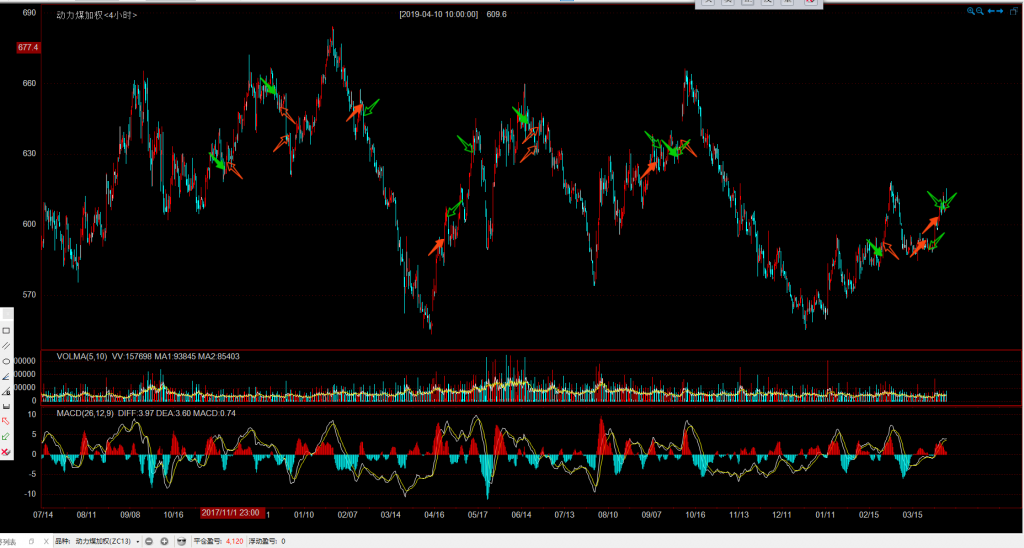1024x548 pixels.
Task: Select the rectangle drawing tool
Action: tap(7, 330)
